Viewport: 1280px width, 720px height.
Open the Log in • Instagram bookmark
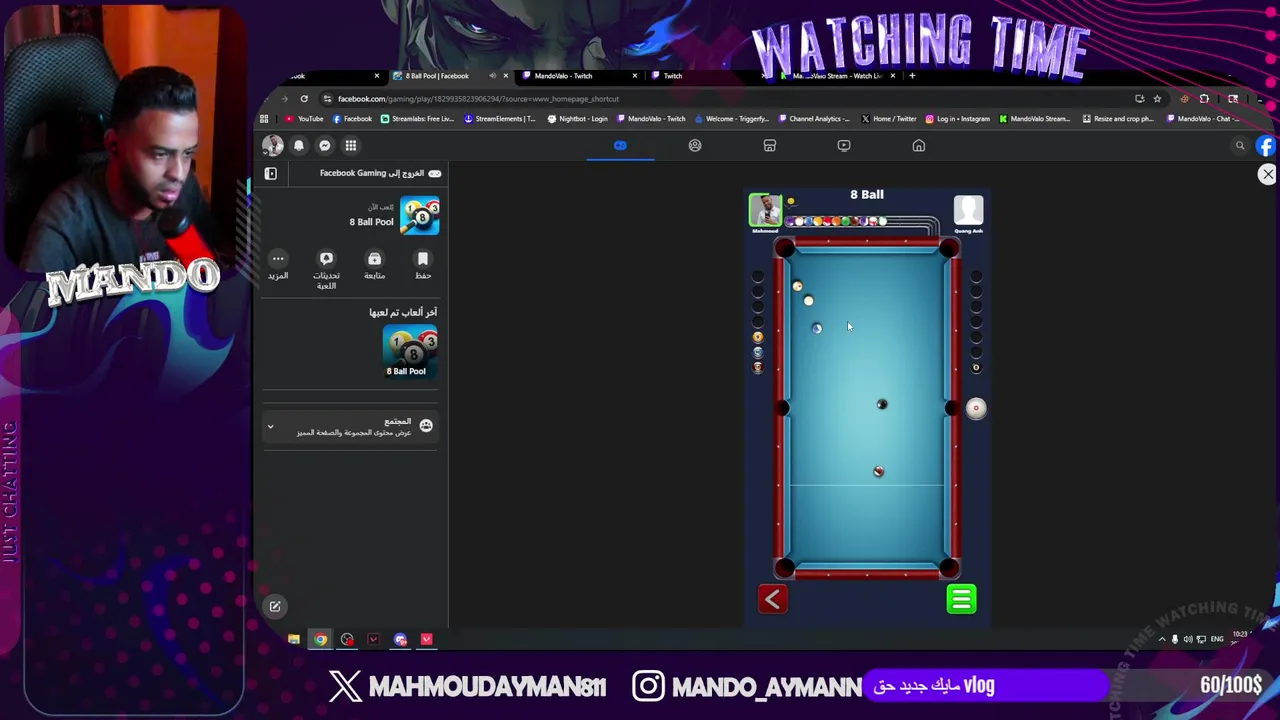(x=958, y=119)
